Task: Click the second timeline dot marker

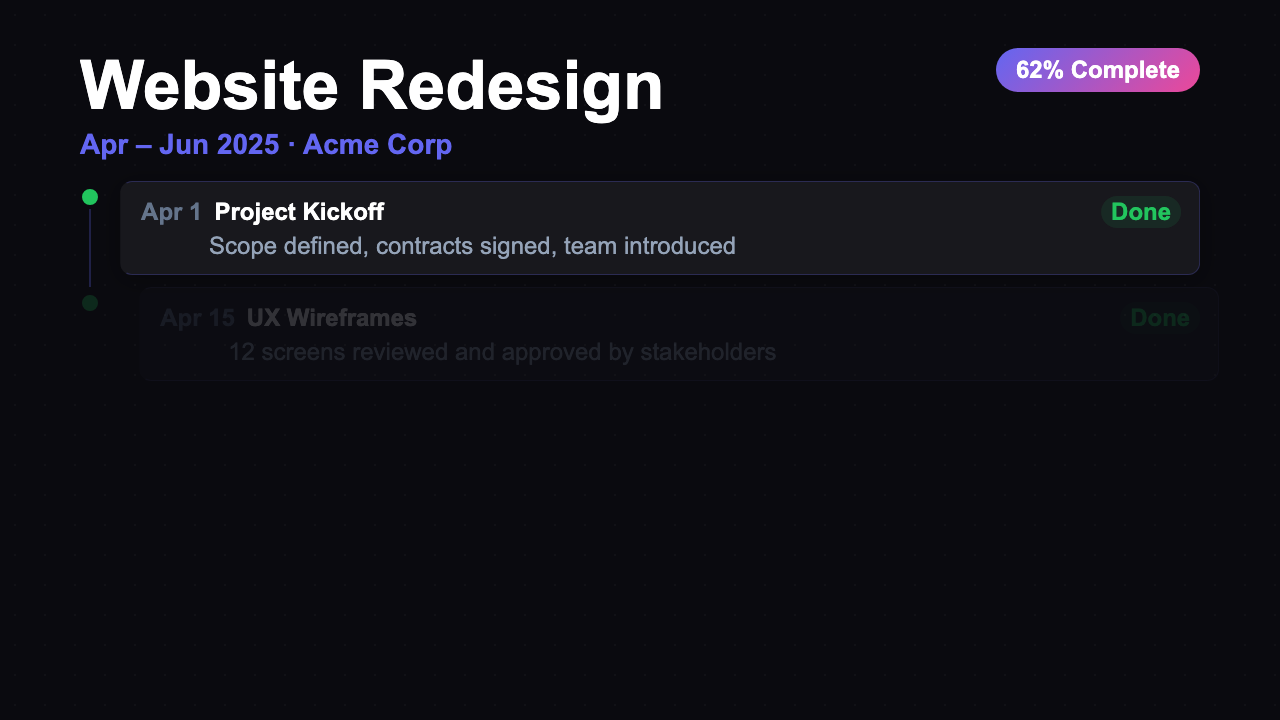Action: [89, 303]
